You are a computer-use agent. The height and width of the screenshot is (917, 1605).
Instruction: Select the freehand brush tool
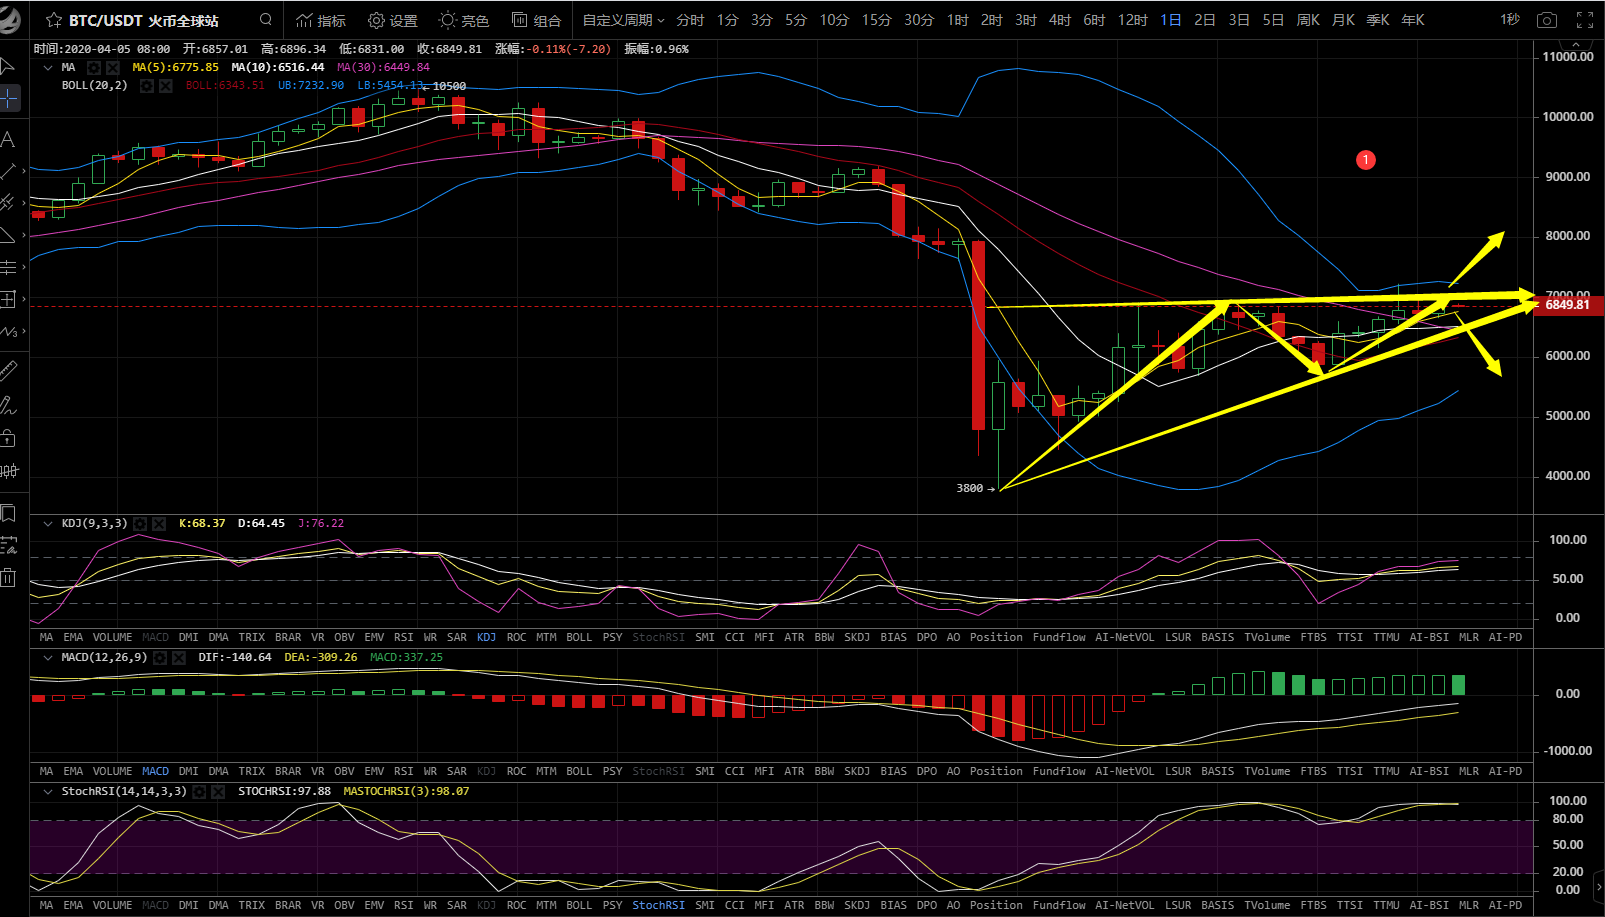8,405
